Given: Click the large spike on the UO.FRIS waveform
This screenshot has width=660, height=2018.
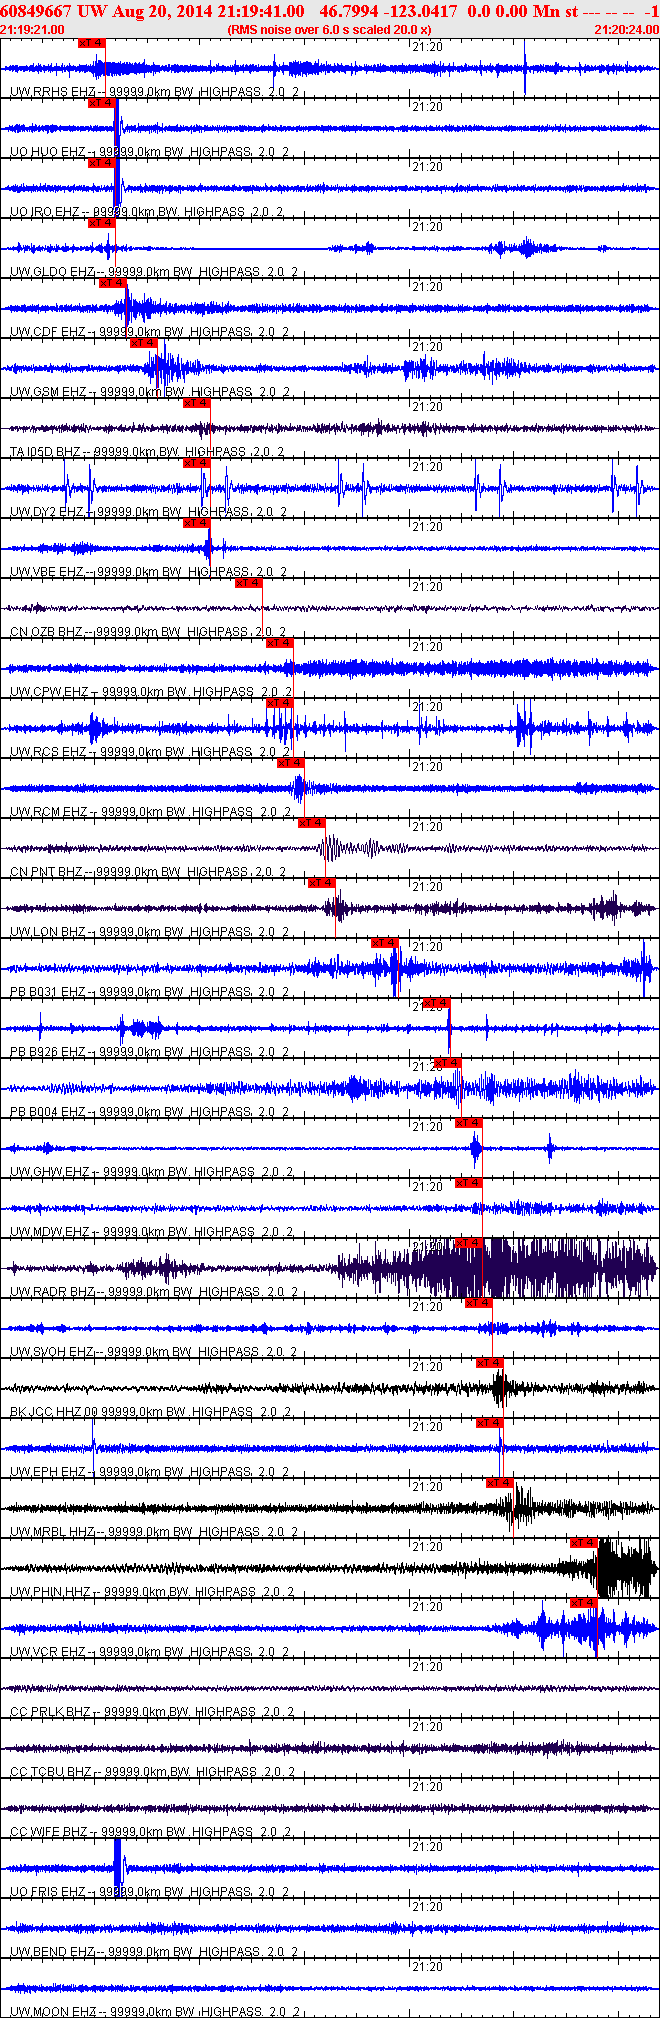Looking at the screenshot, I should tap(118, 1868).
